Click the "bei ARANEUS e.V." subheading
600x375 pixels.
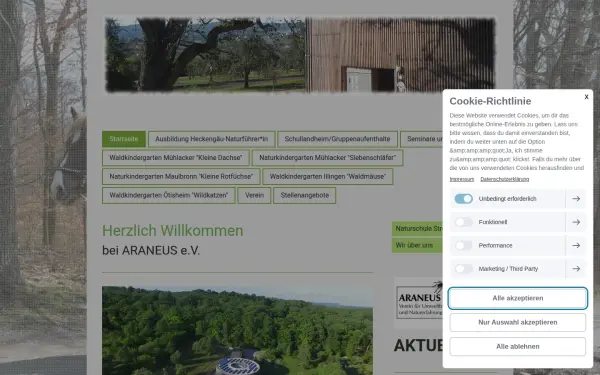[151, 250]
